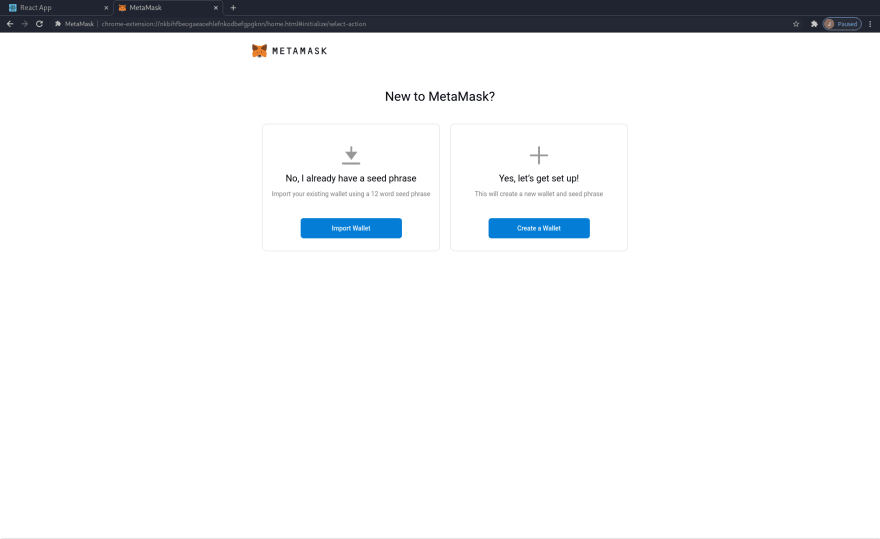
Task: Focus the browser address bar URL
Action: 233,24
